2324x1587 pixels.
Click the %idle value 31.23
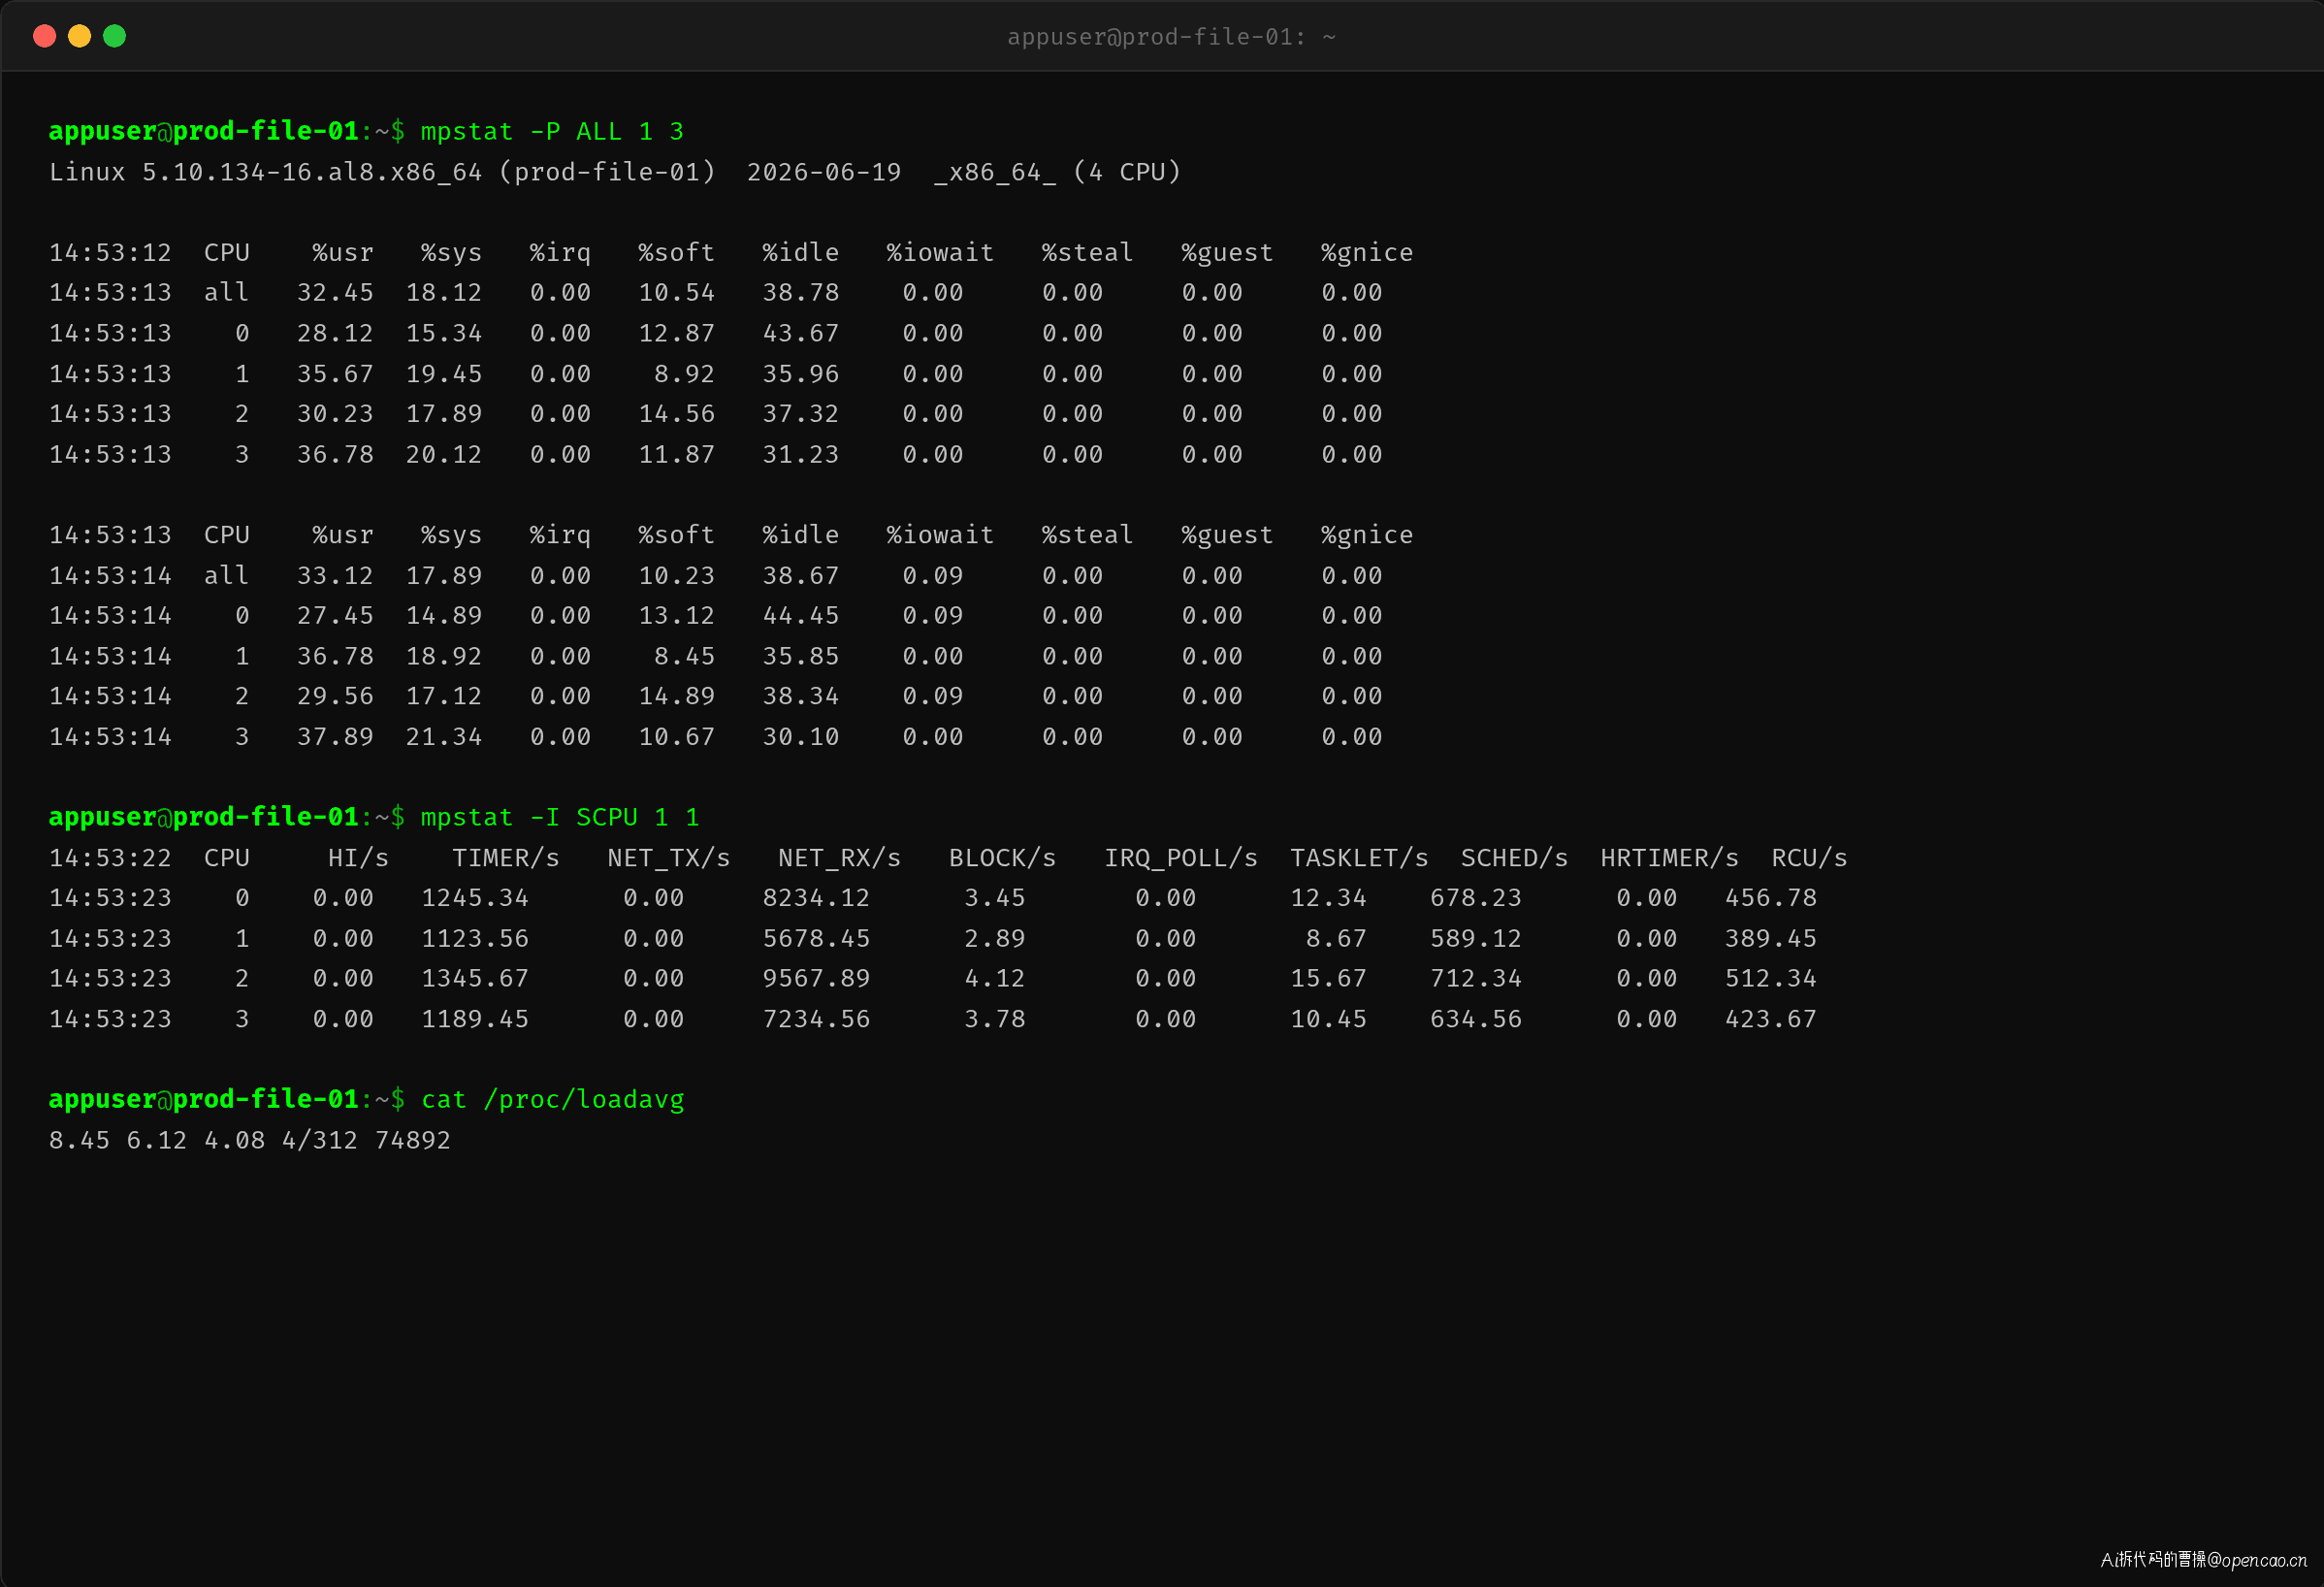point(801,455)
